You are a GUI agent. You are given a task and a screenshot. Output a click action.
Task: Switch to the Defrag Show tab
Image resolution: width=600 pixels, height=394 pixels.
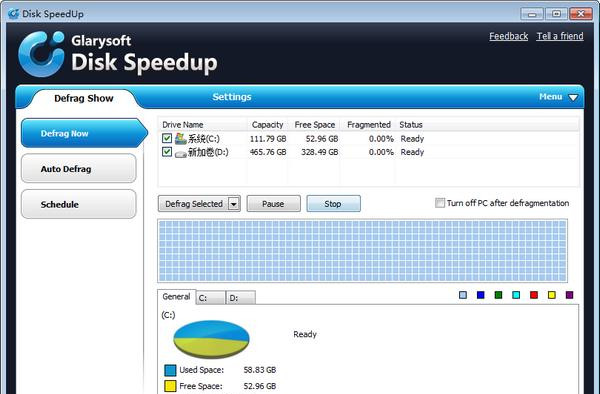84,98
